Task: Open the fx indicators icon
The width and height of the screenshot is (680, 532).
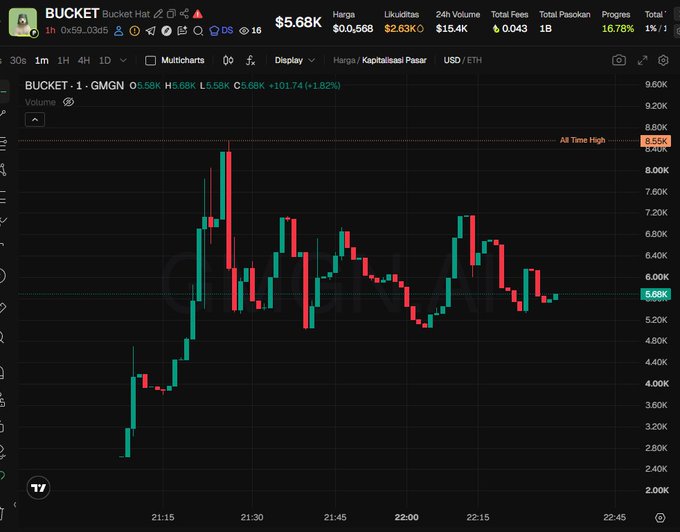Action: 250,60
